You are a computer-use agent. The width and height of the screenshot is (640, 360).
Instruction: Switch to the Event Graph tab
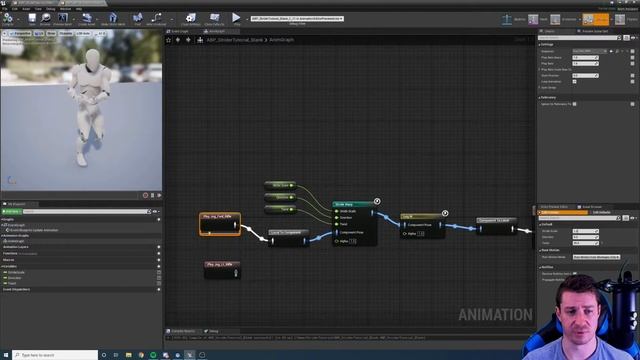(180, 31)
